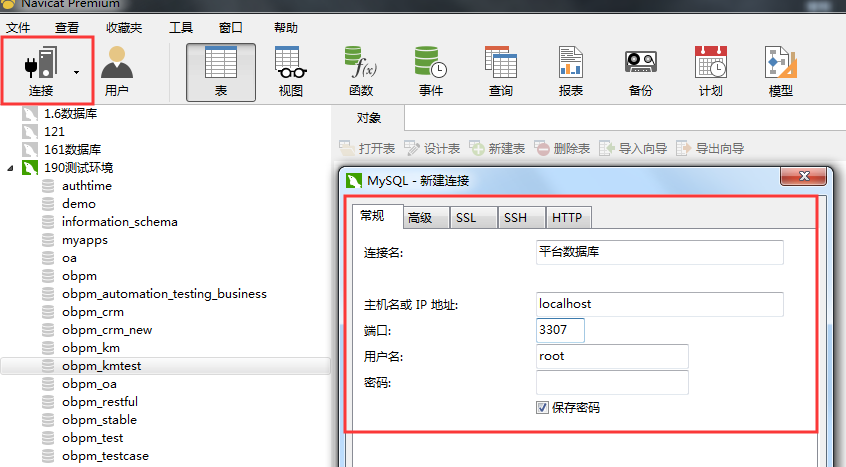Viewport: 846px width, 467px height.
Task: Select the authtime database
Action: pos(86,186)
